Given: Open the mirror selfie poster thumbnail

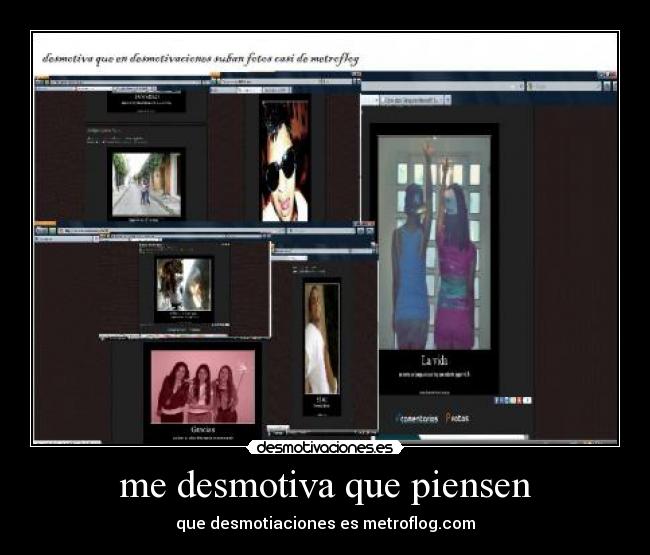Looking at the screenshot, I should [x=184, y=284].
